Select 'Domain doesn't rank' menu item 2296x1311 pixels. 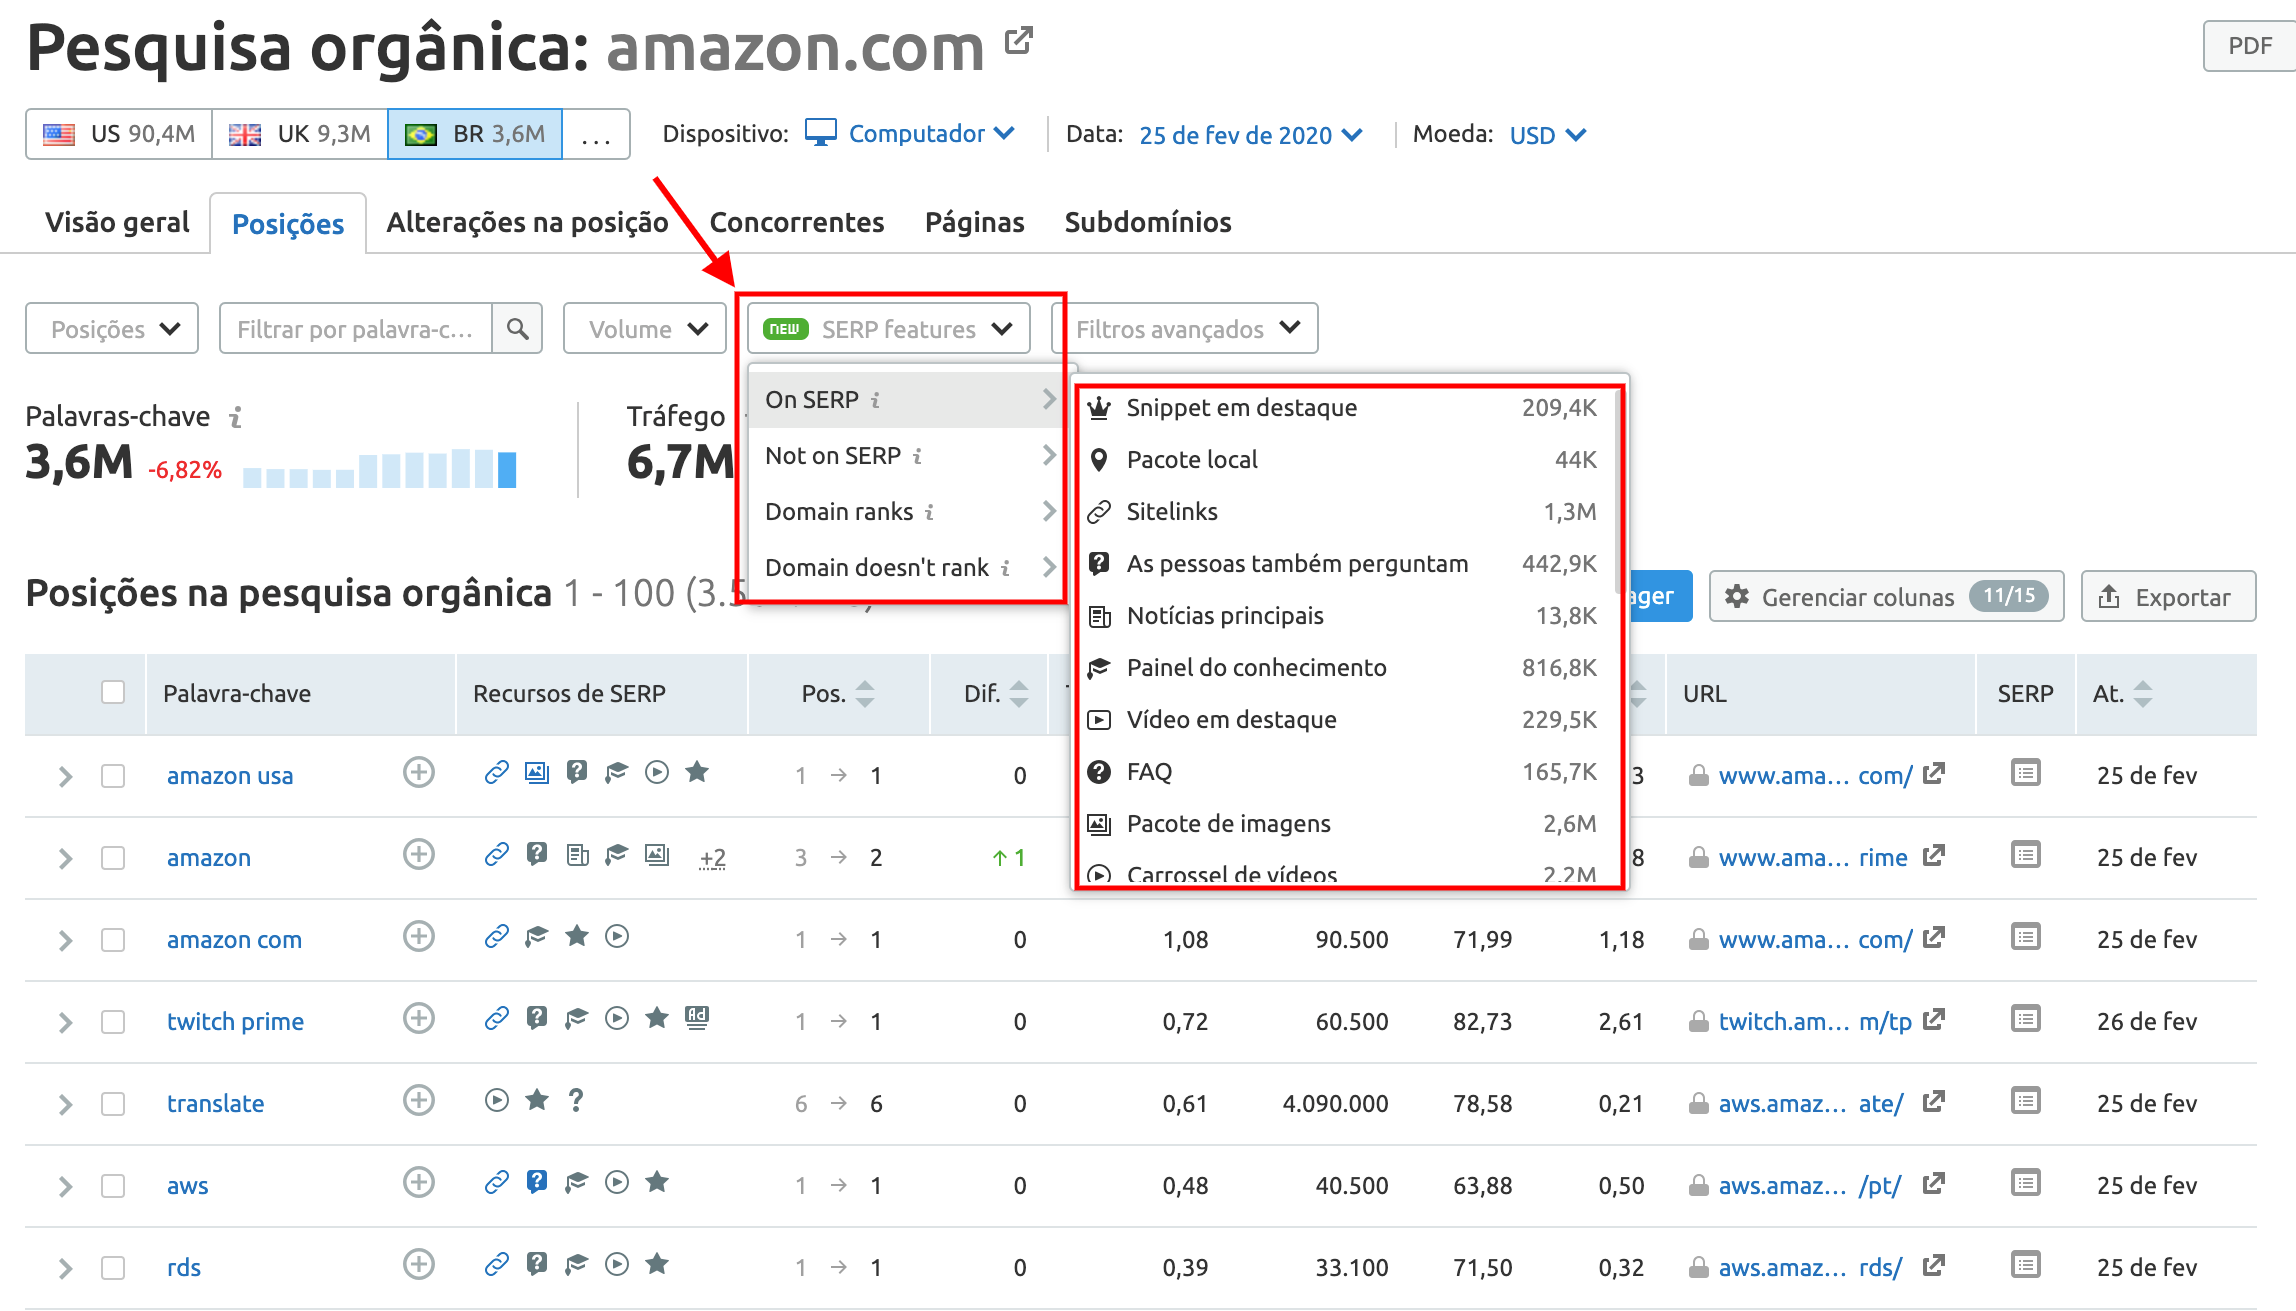coord(907,568)
